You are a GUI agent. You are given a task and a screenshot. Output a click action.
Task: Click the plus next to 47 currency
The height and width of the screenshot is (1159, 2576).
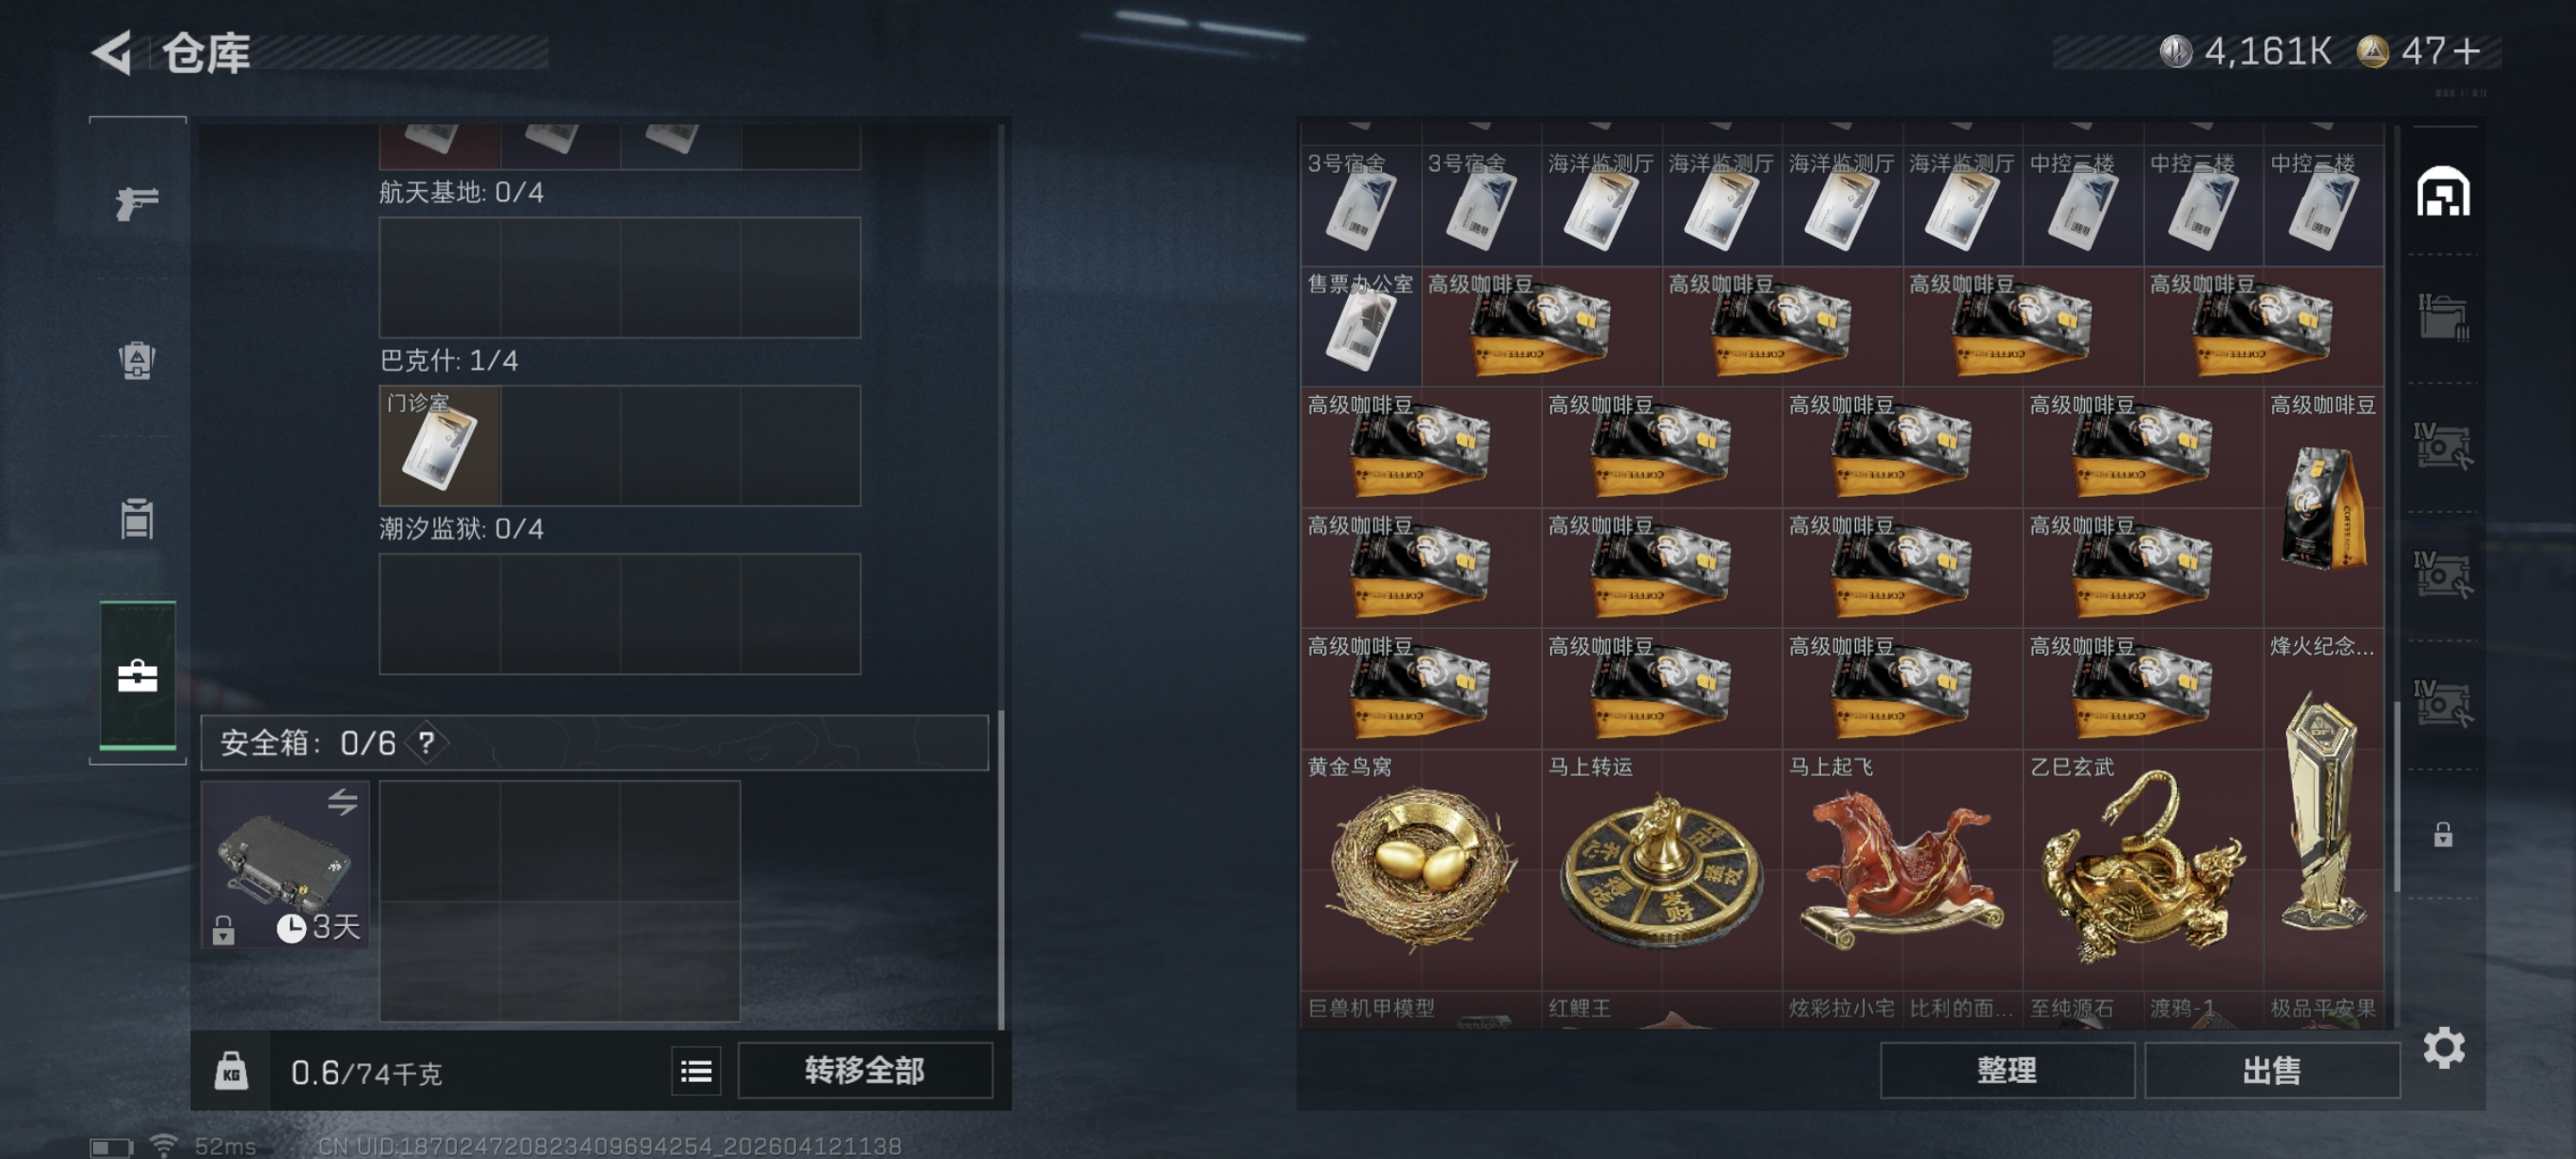point(2466,51)
